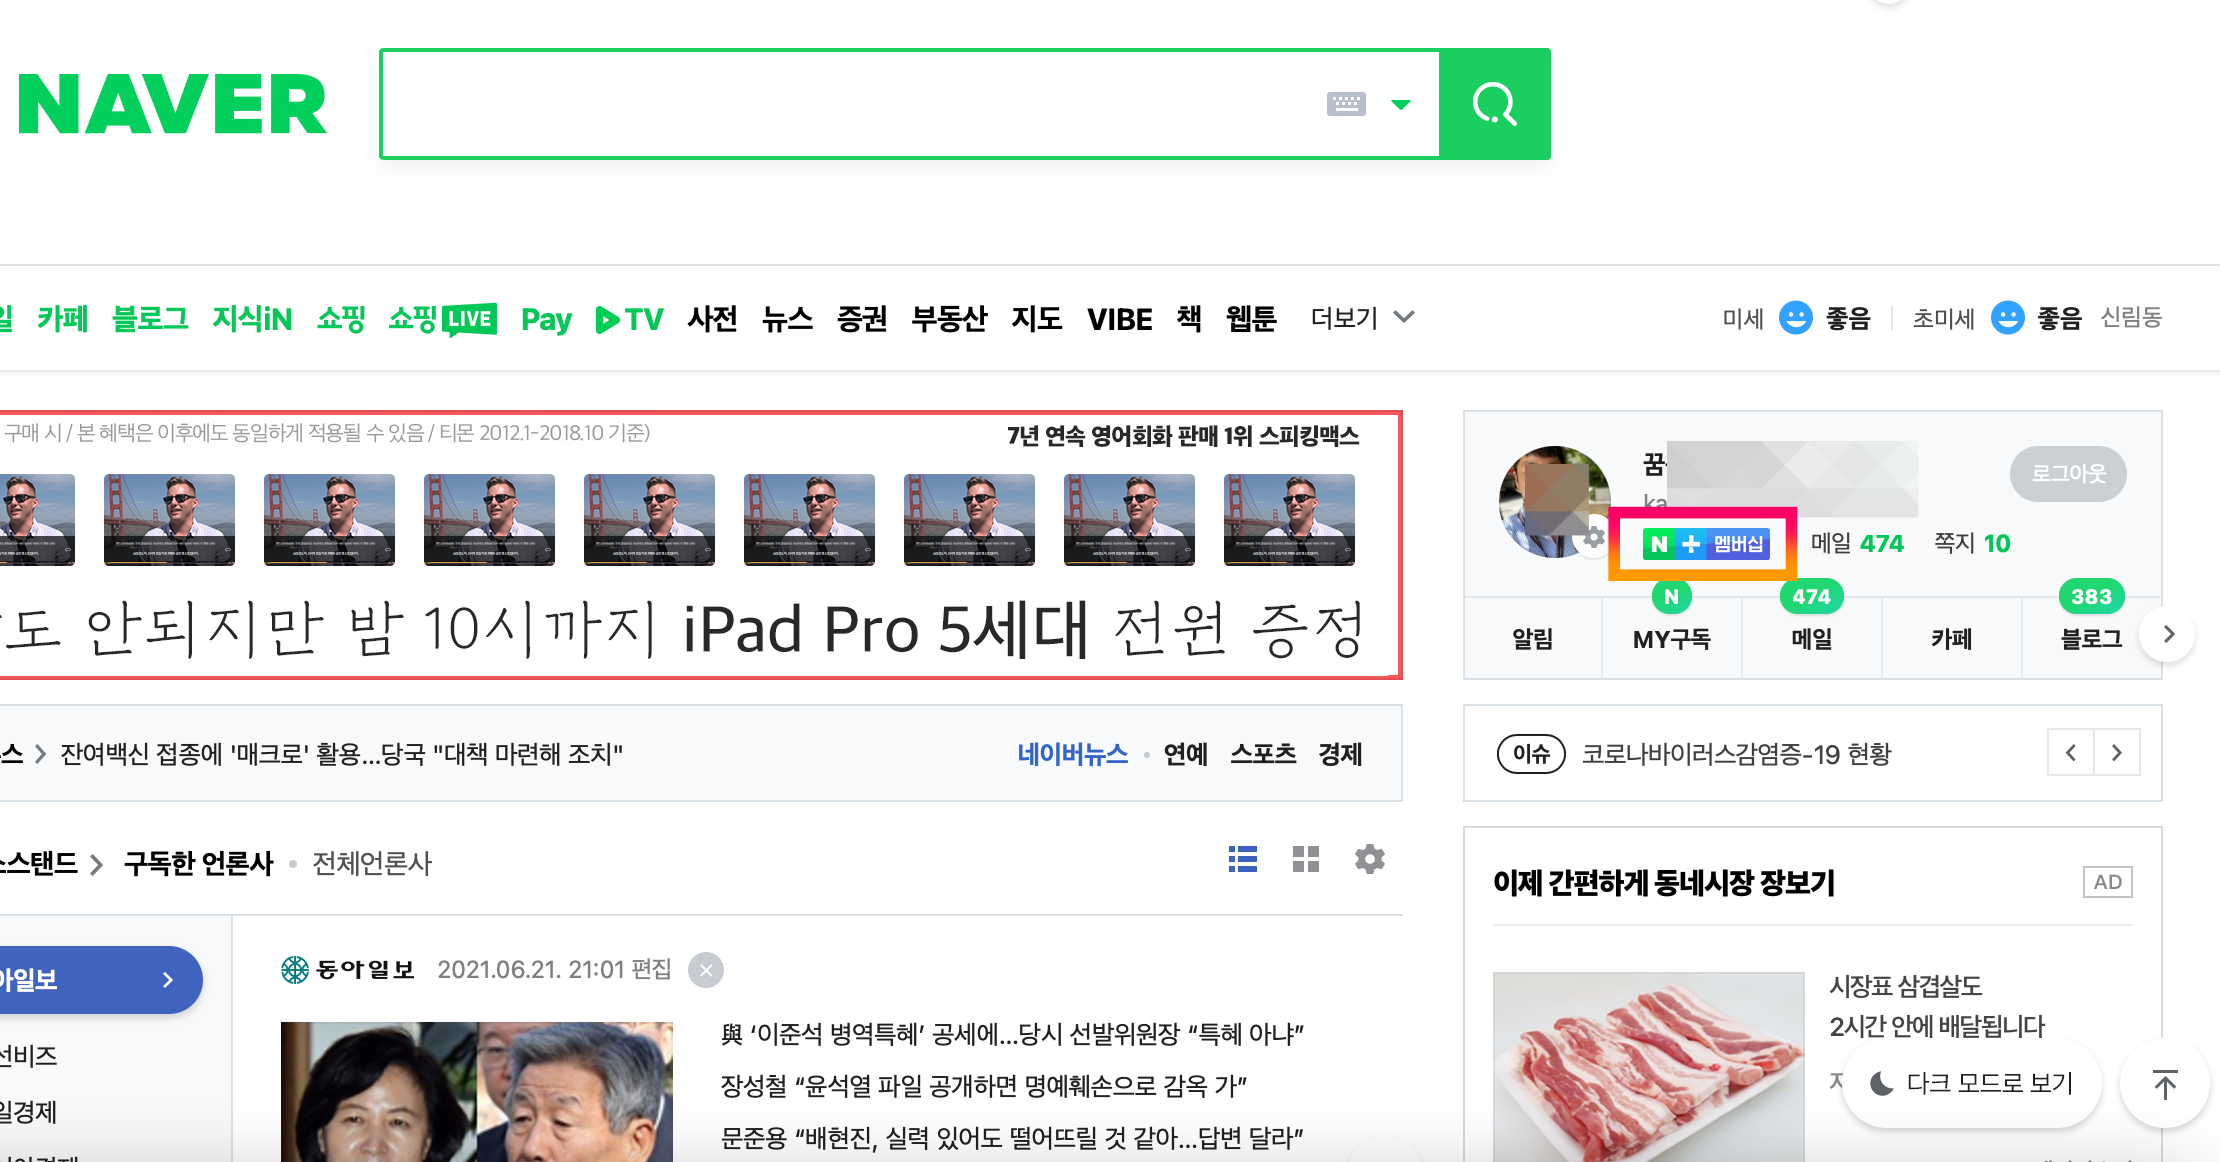Click the 신림동 location label
Viewport: 2220px width, 1162px height.
pyautogui.click(x=2131, y=318)
